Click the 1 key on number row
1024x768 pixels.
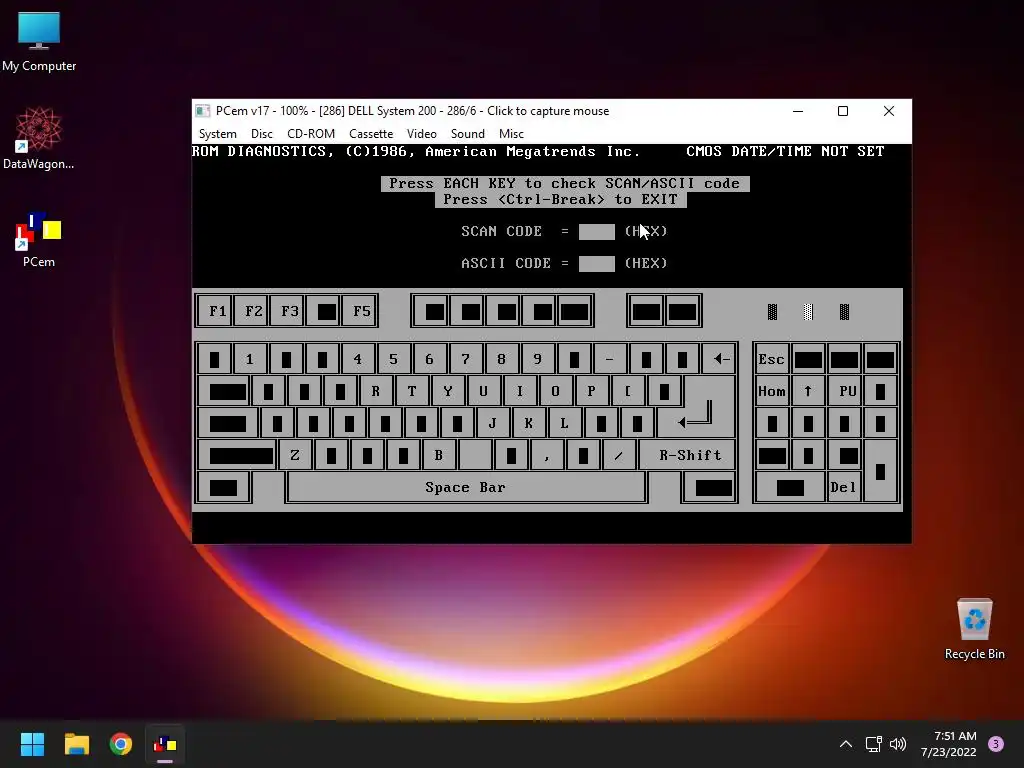click(249, 359)
